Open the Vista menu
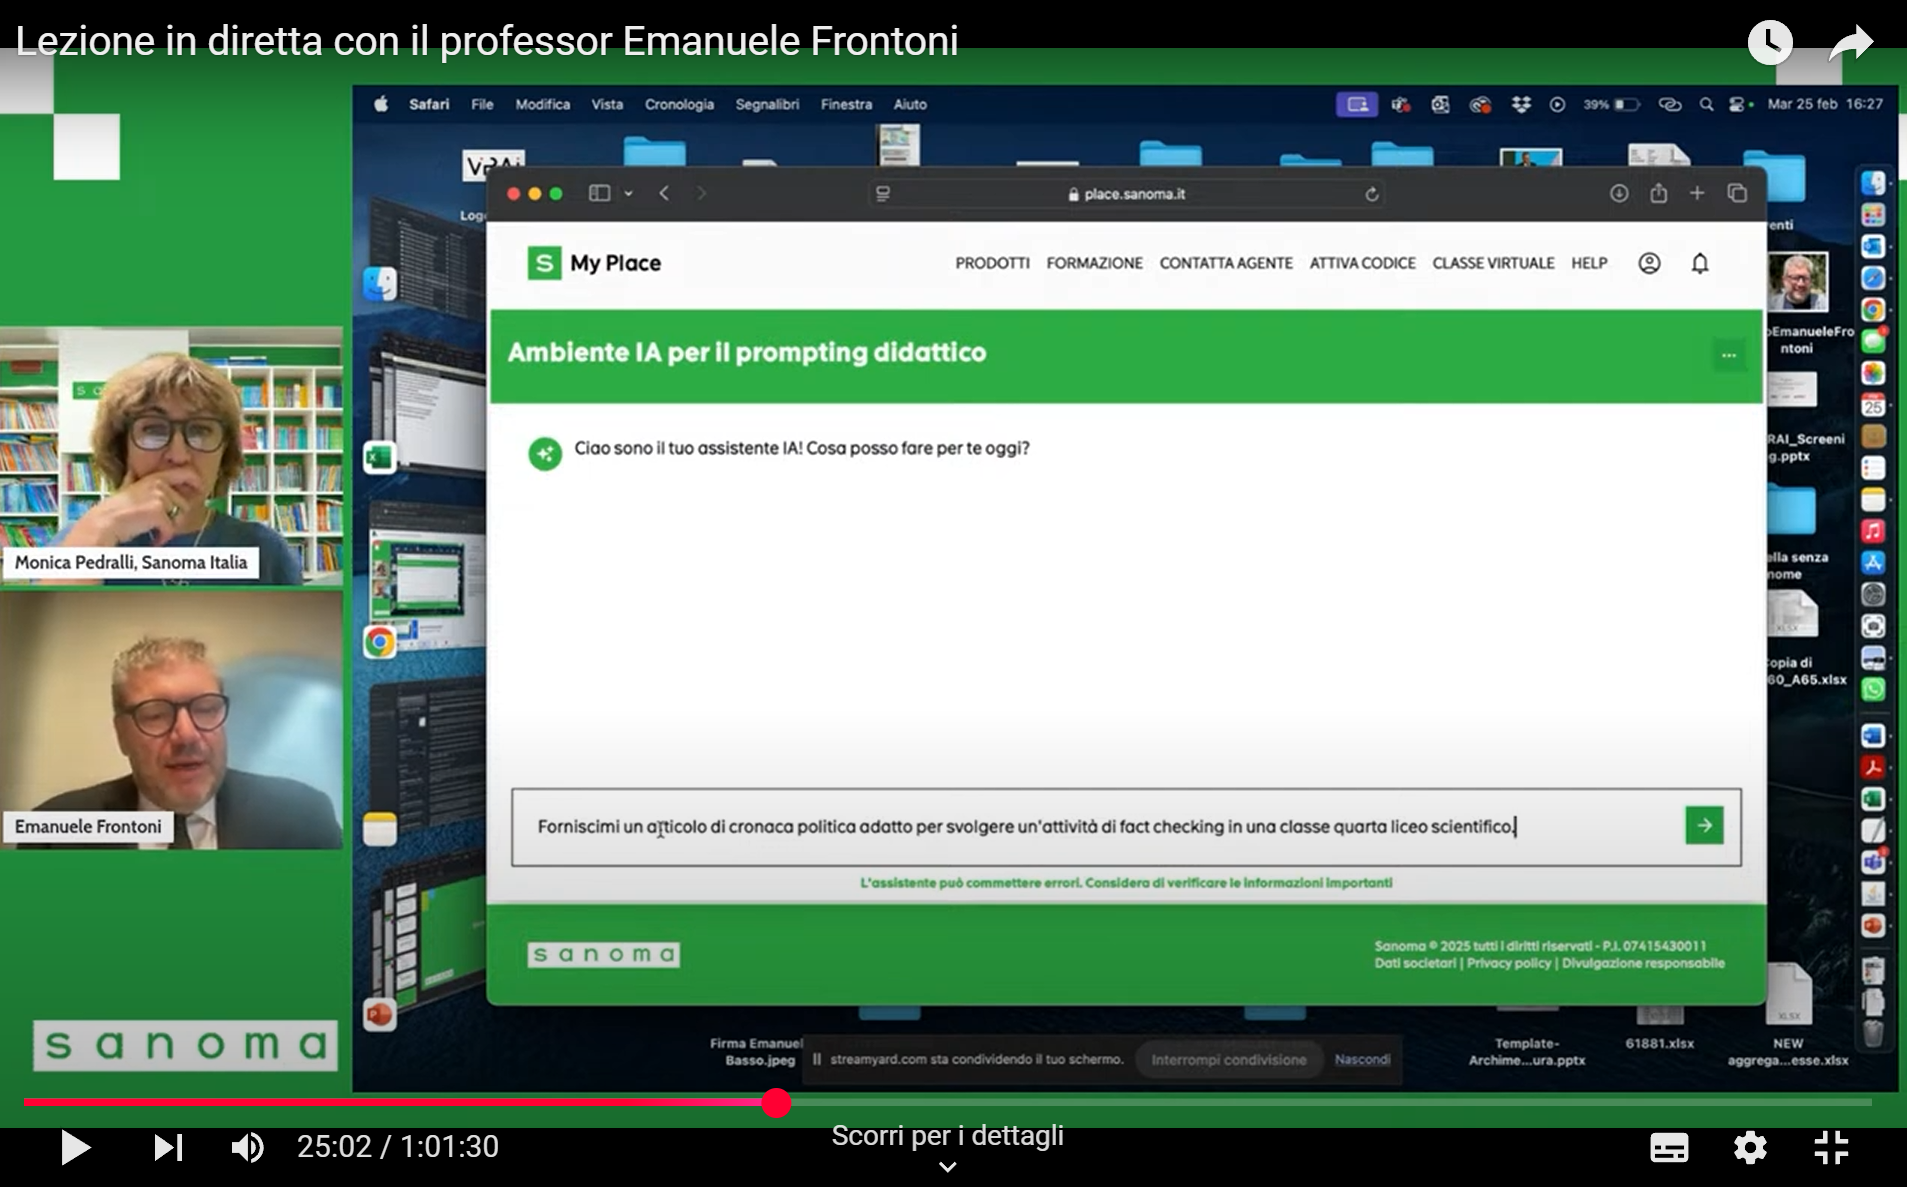 [x=607, y=104]
